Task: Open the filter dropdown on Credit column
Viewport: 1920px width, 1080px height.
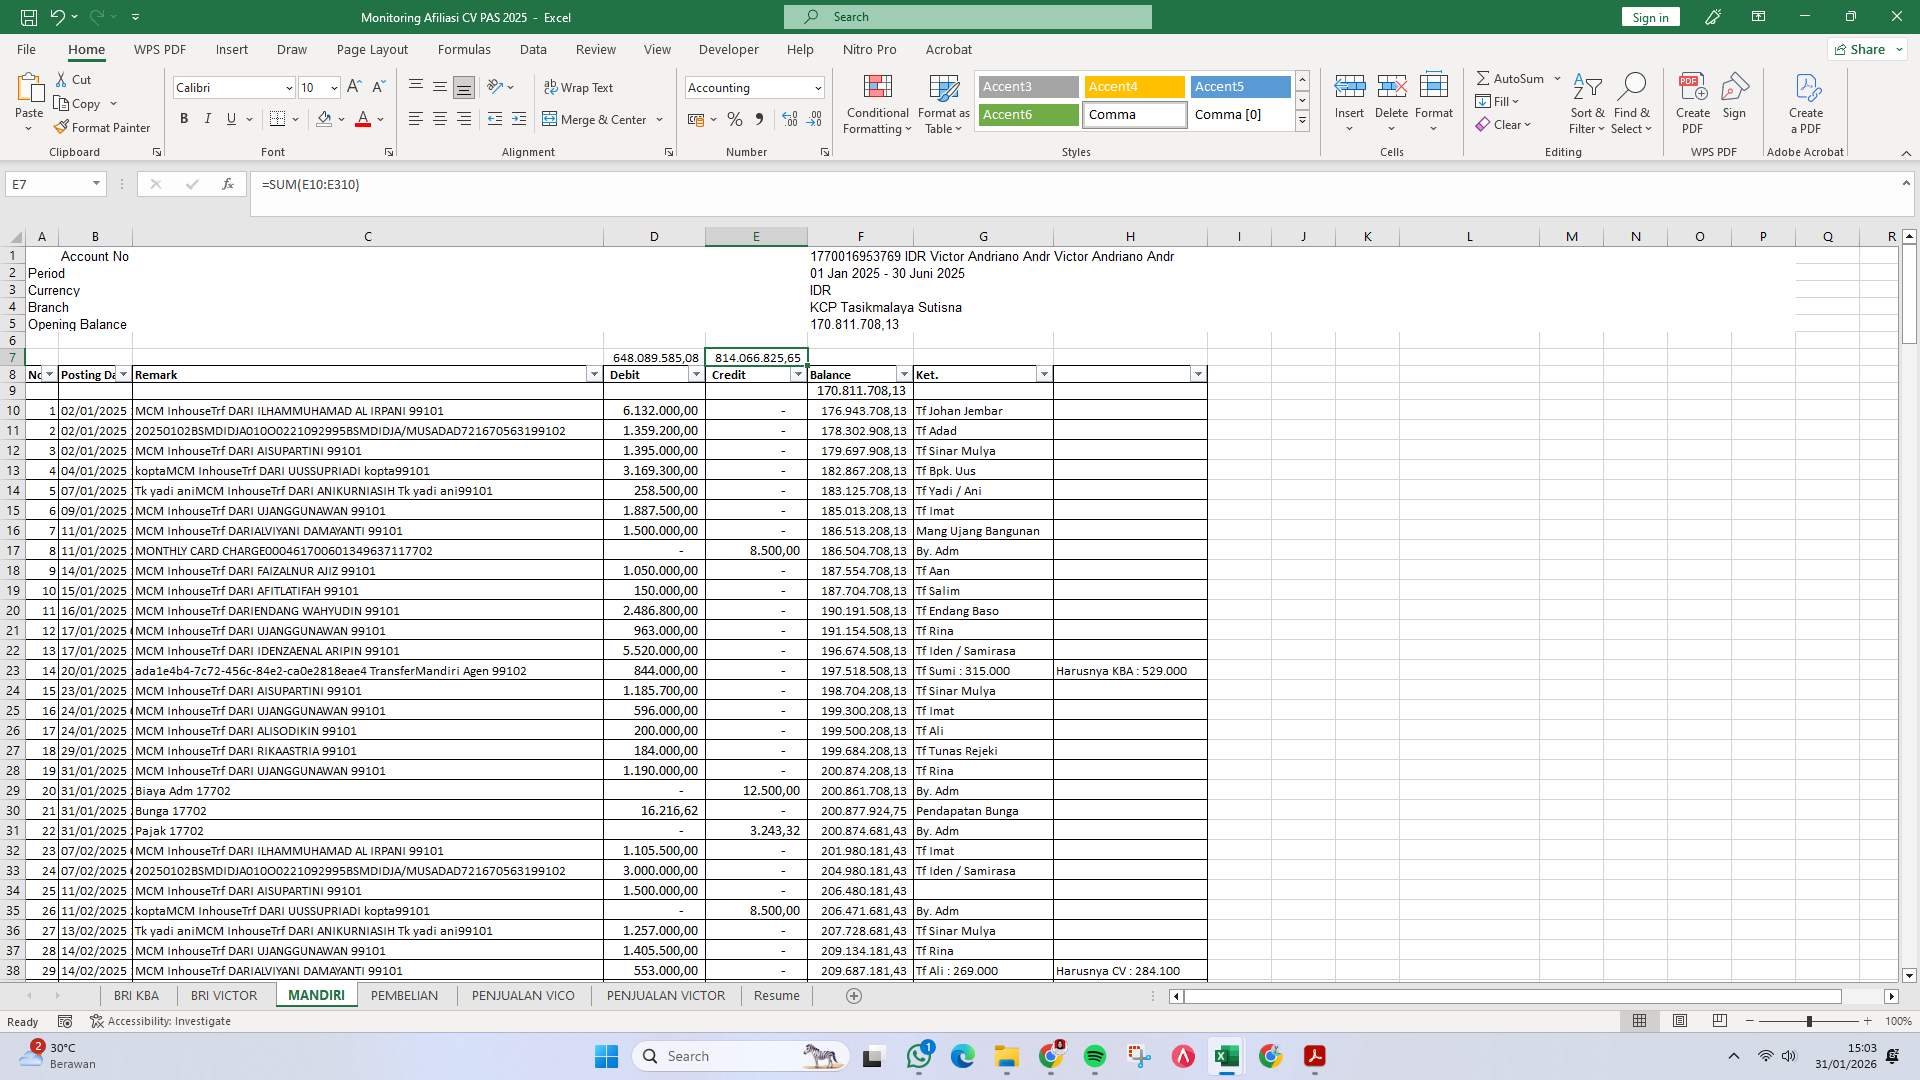Action: [x=797, y=374]
